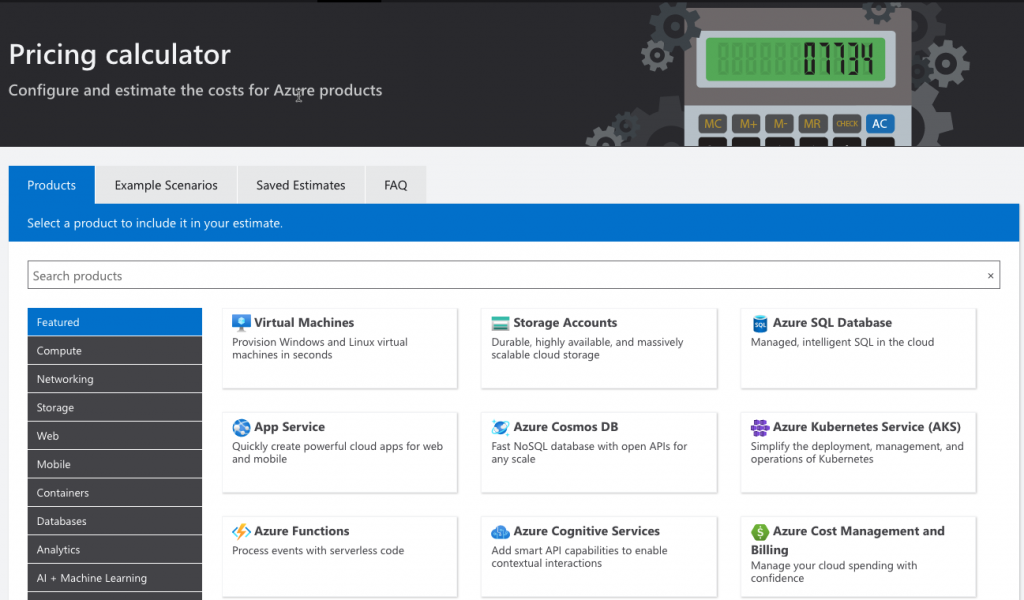Open the Saved Estimates tab
Image resolution: width=1024 pixels, height=600 pixels.
(300, 185)
